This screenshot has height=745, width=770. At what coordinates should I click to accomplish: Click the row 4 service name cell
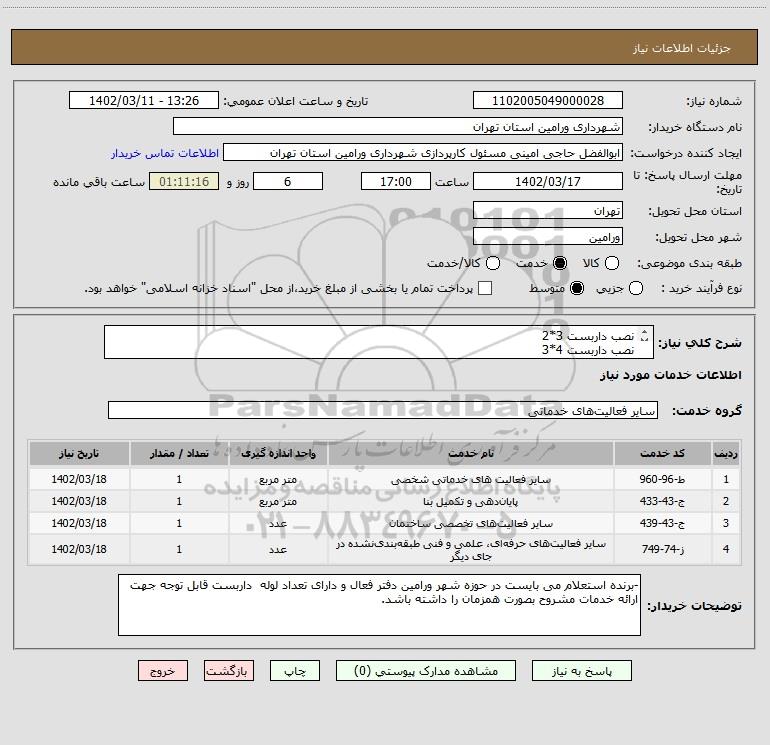pos(470,550)
